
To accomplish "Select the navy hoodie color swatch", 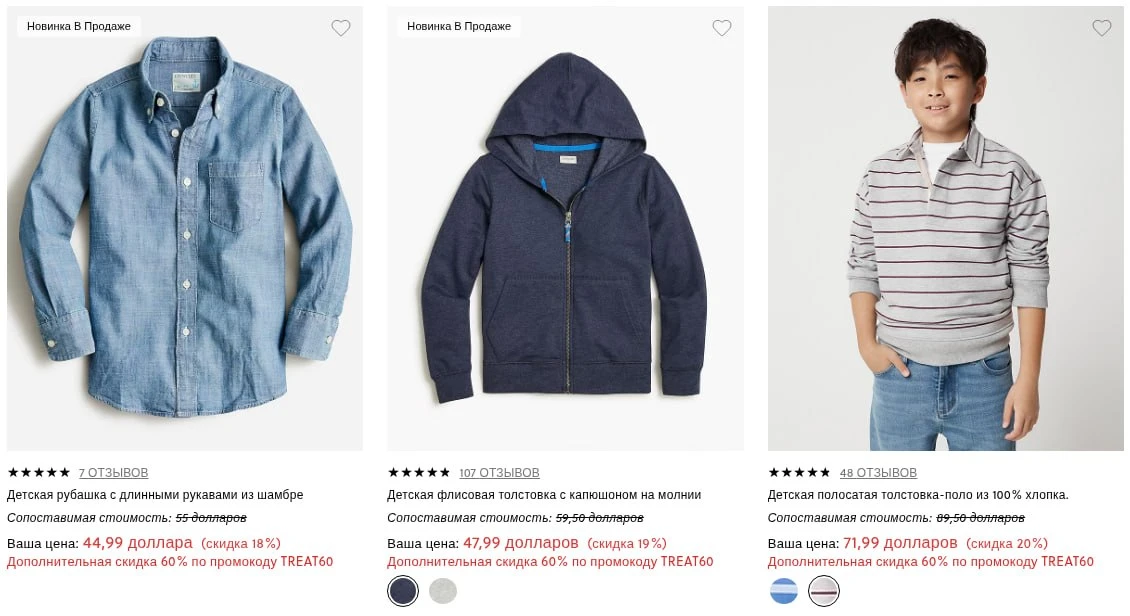I will tap(403, 592).
